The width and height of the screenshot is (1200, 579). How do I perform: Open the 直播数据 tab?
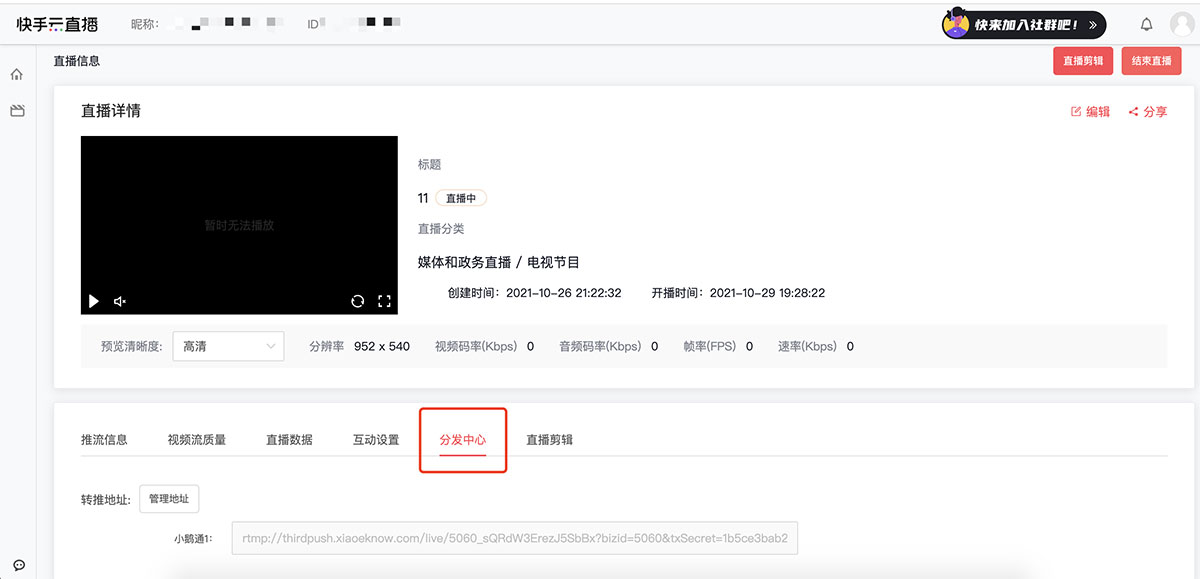(289, 440)
